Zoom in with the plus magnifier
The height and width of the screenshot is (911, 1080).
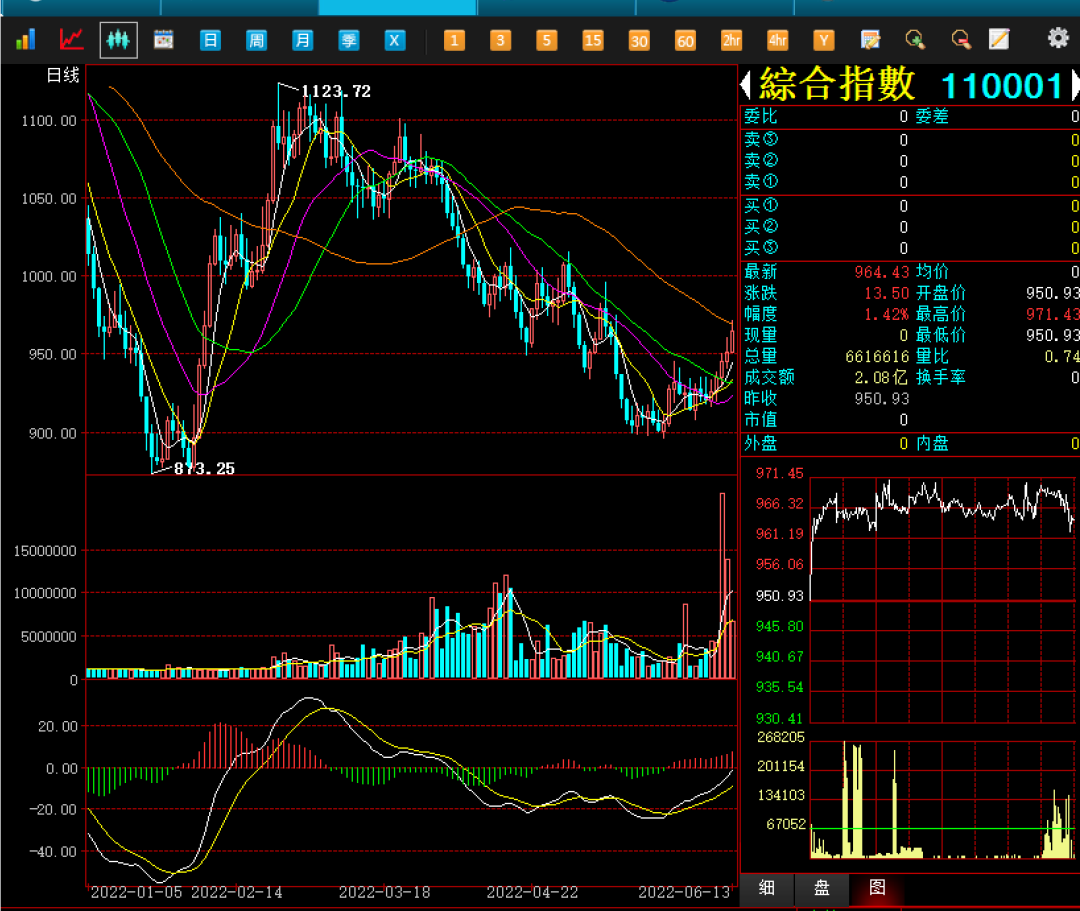point(915,39)
